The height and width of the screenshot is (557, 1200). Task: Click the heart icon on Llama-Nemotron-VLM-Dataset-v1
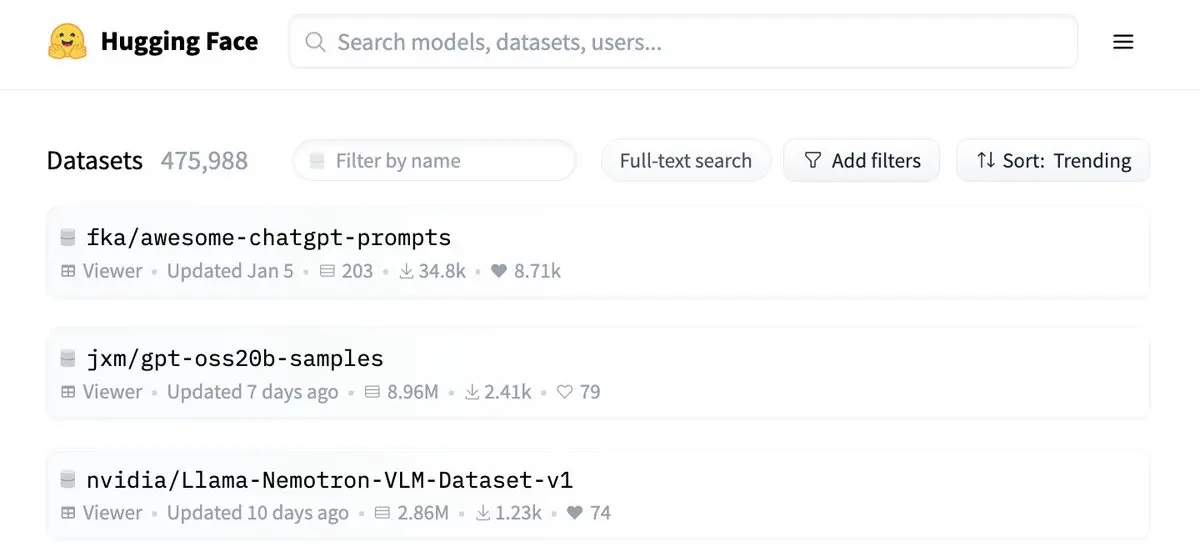pos(574,513)
